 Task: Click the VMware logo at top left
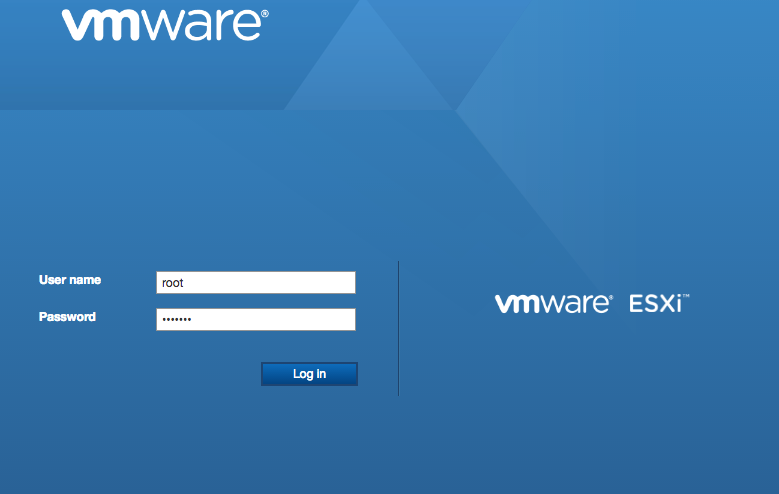165,25
